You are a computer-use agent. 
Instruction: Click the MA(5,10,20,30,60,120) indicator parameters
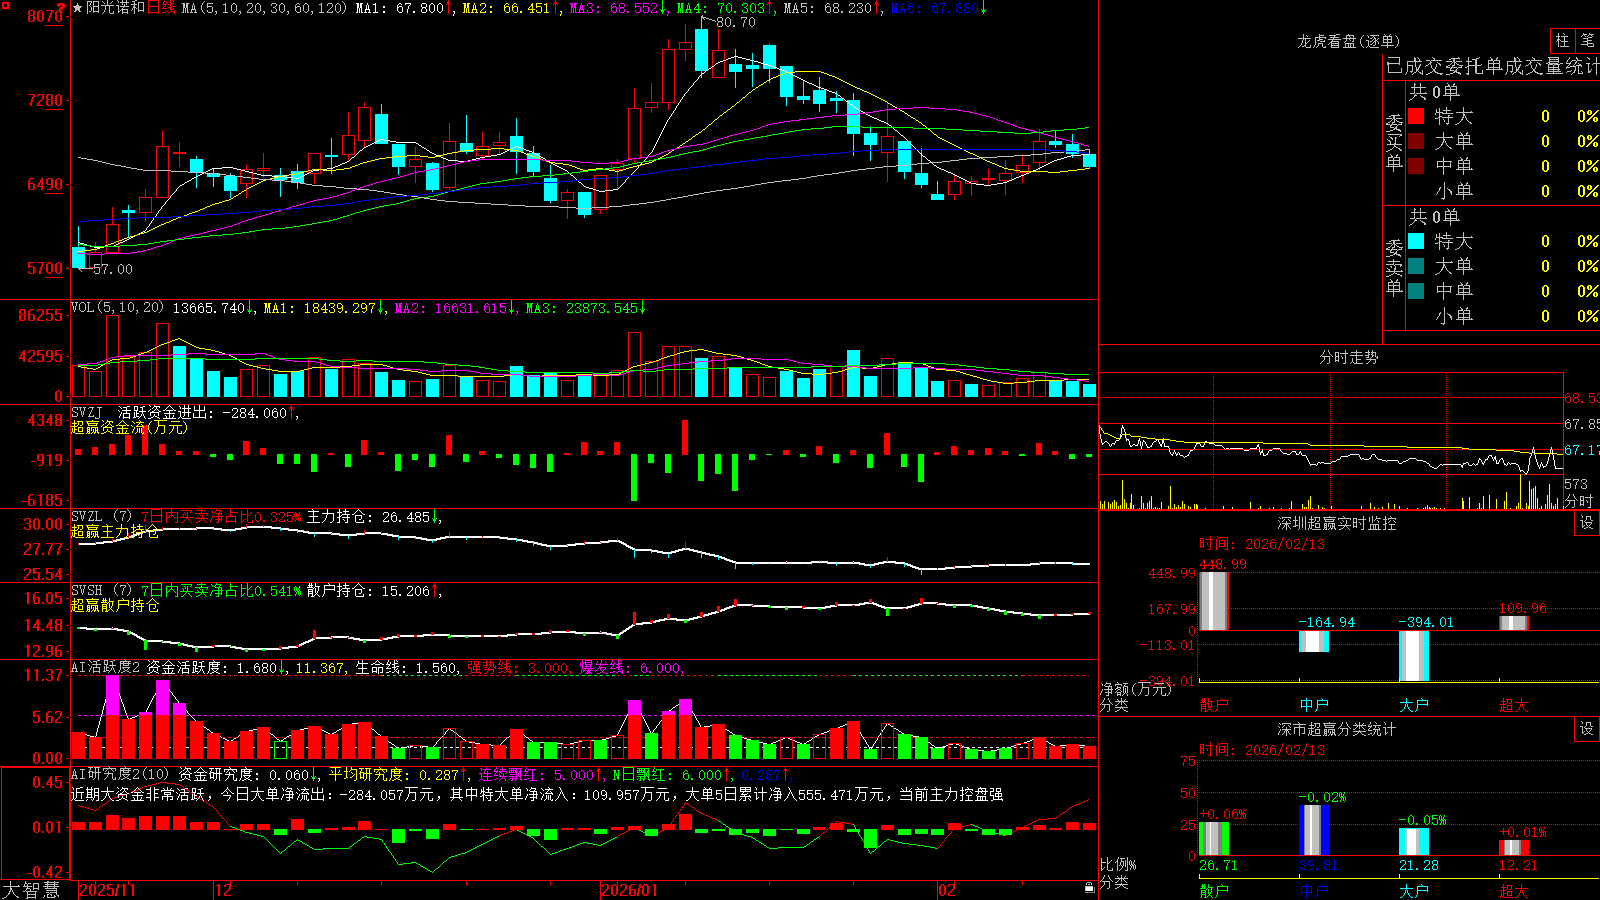click(x=265, y=8)
